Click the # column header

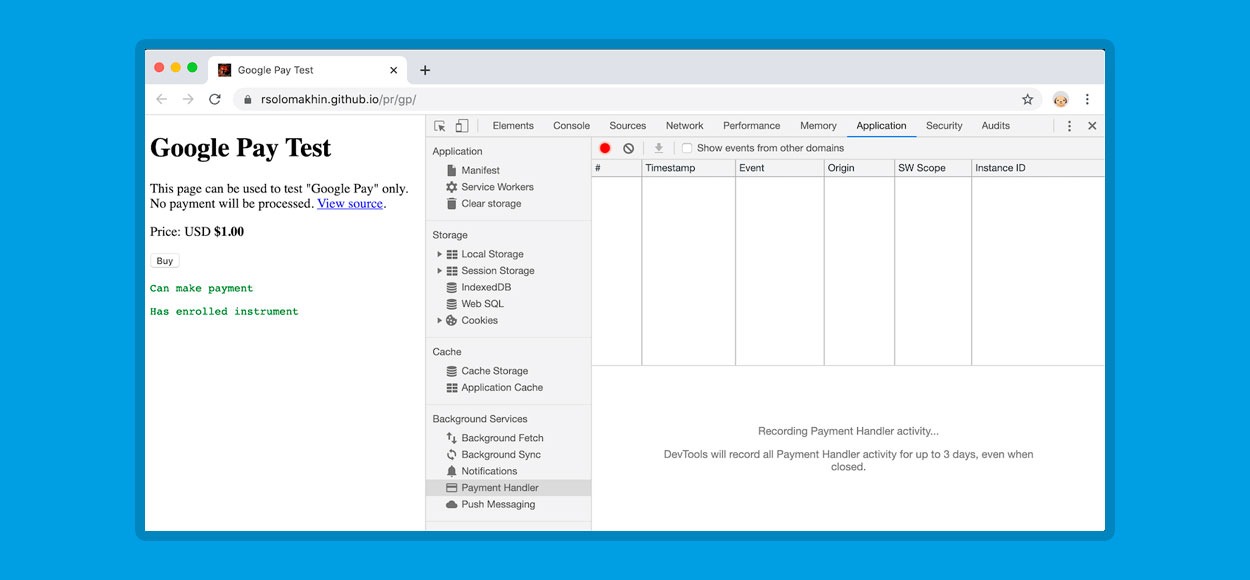pyautogui.click(x=617, y=168)
